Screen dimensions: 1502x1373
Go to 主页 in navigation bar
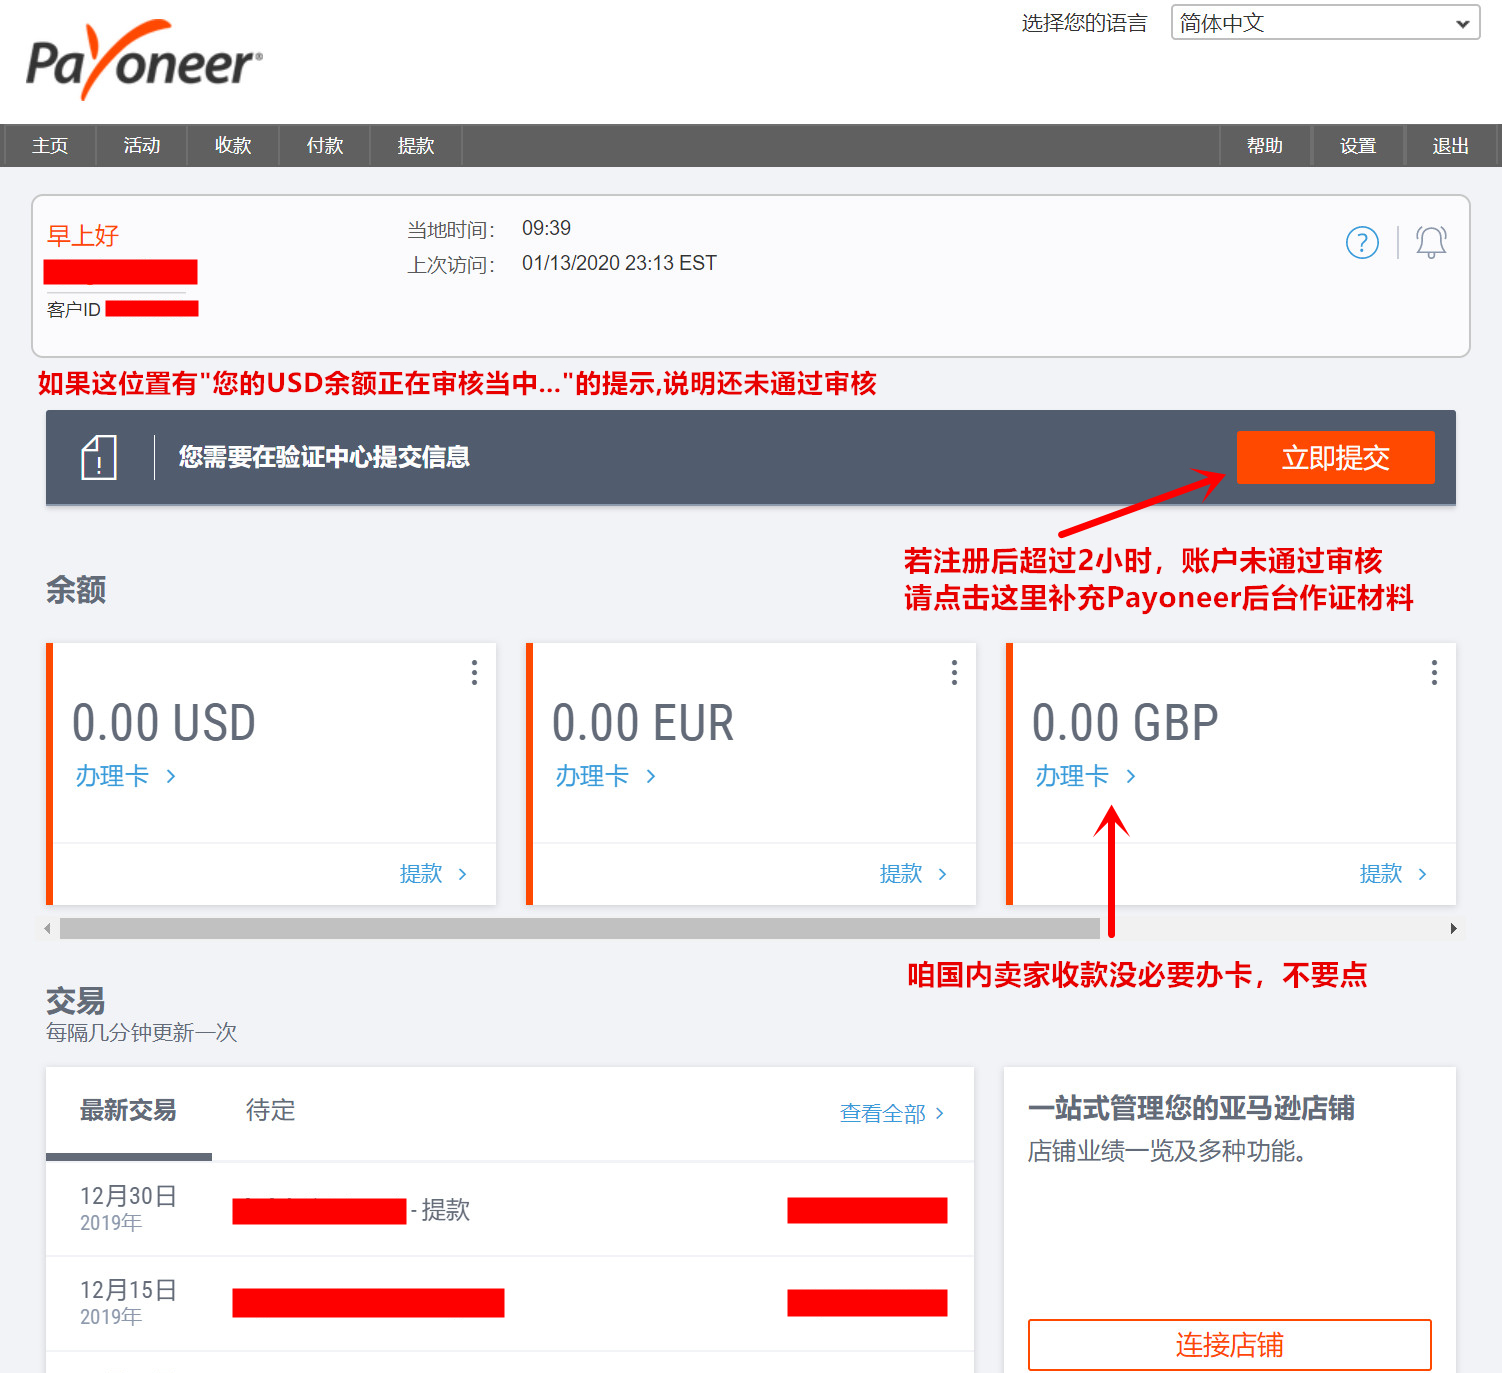click(50, 146)
